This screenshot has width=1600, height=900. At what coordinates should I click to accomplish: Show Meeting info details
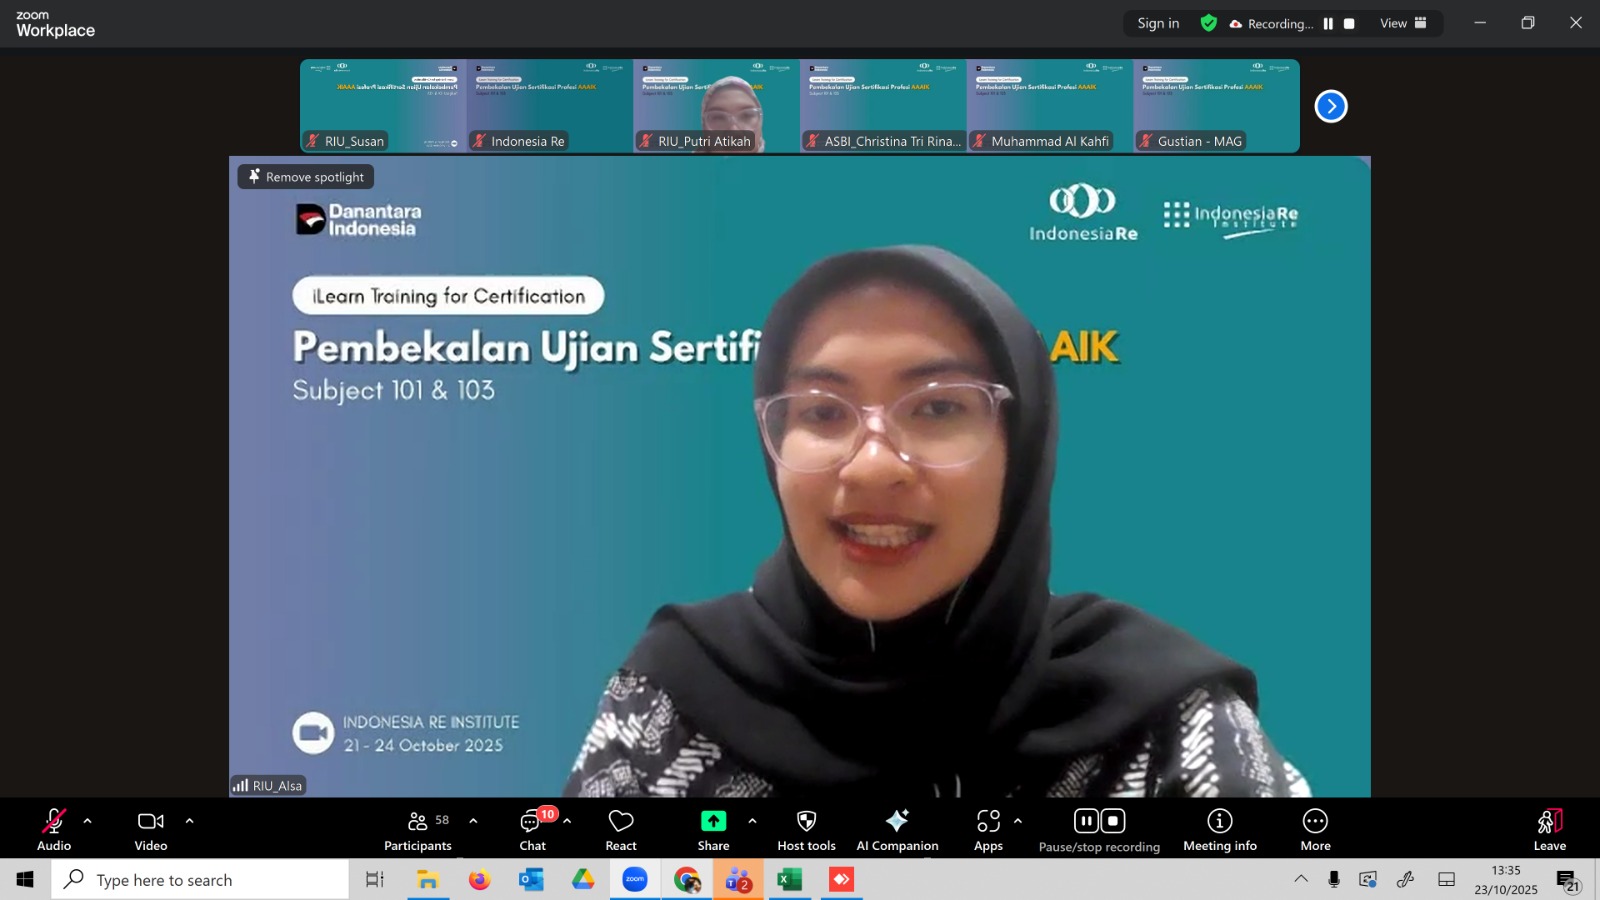[1219, 830]
